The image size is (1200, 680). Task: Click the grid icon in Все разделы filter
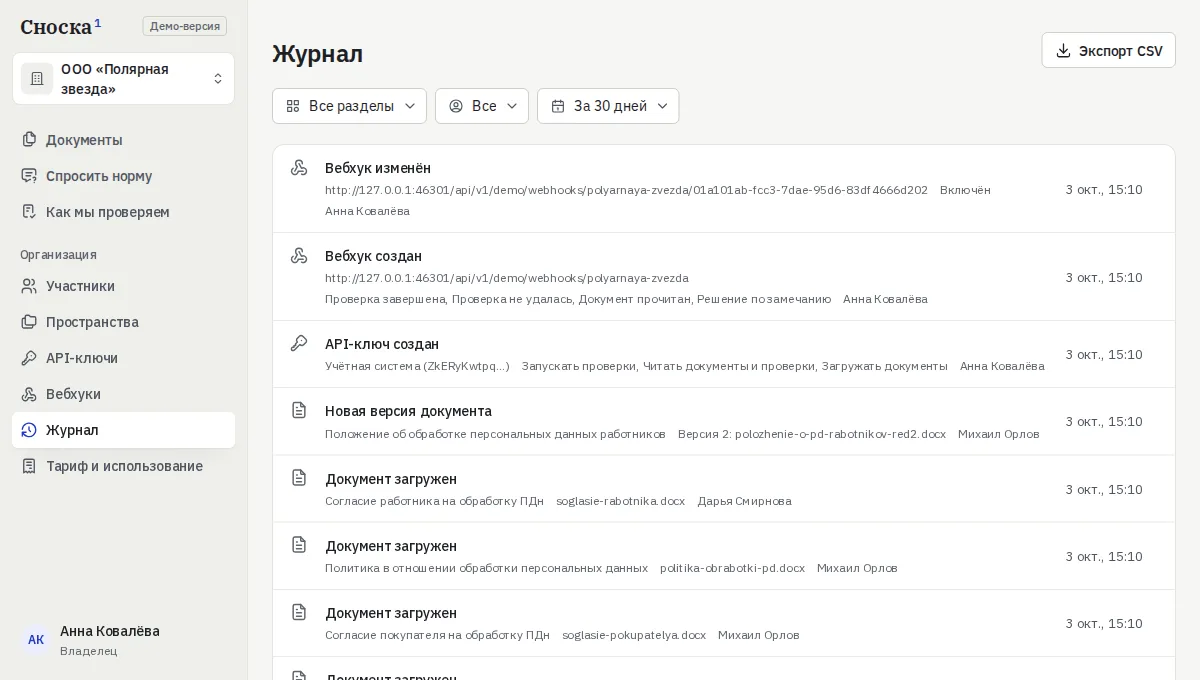pos(293,106)
